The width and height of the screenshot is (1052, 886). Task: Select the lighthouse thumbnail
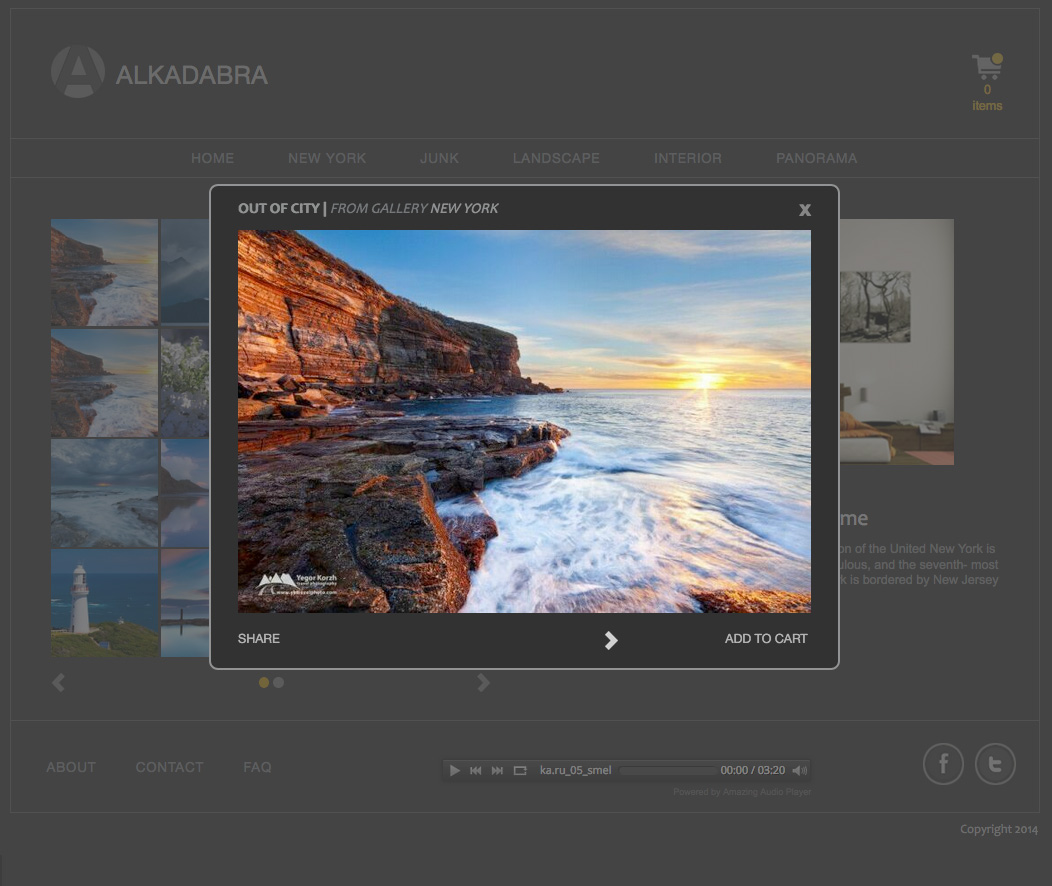pos(105,602)
